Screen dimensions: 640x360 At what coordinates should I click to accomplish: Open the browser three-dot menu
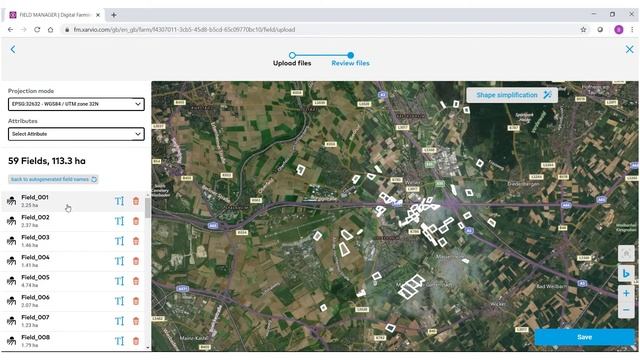point(632,29)
